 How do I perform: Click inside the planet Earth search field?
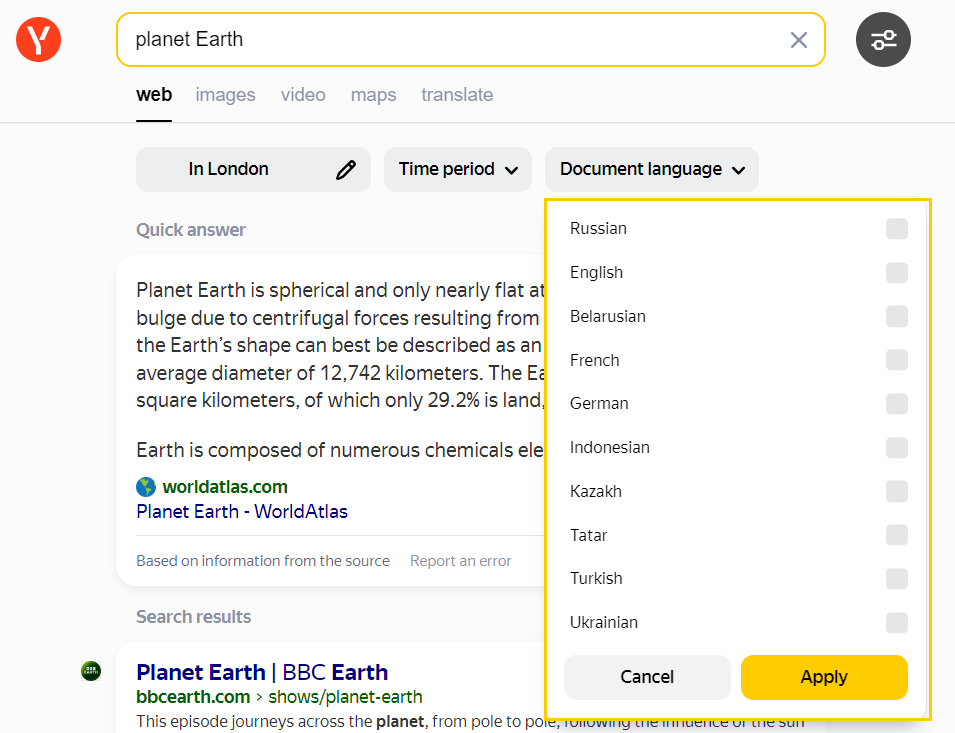tap(450, 40)
